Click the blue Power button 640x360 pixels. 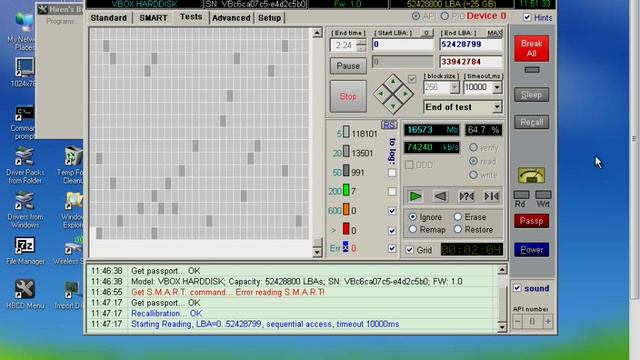tap(531, 249)
